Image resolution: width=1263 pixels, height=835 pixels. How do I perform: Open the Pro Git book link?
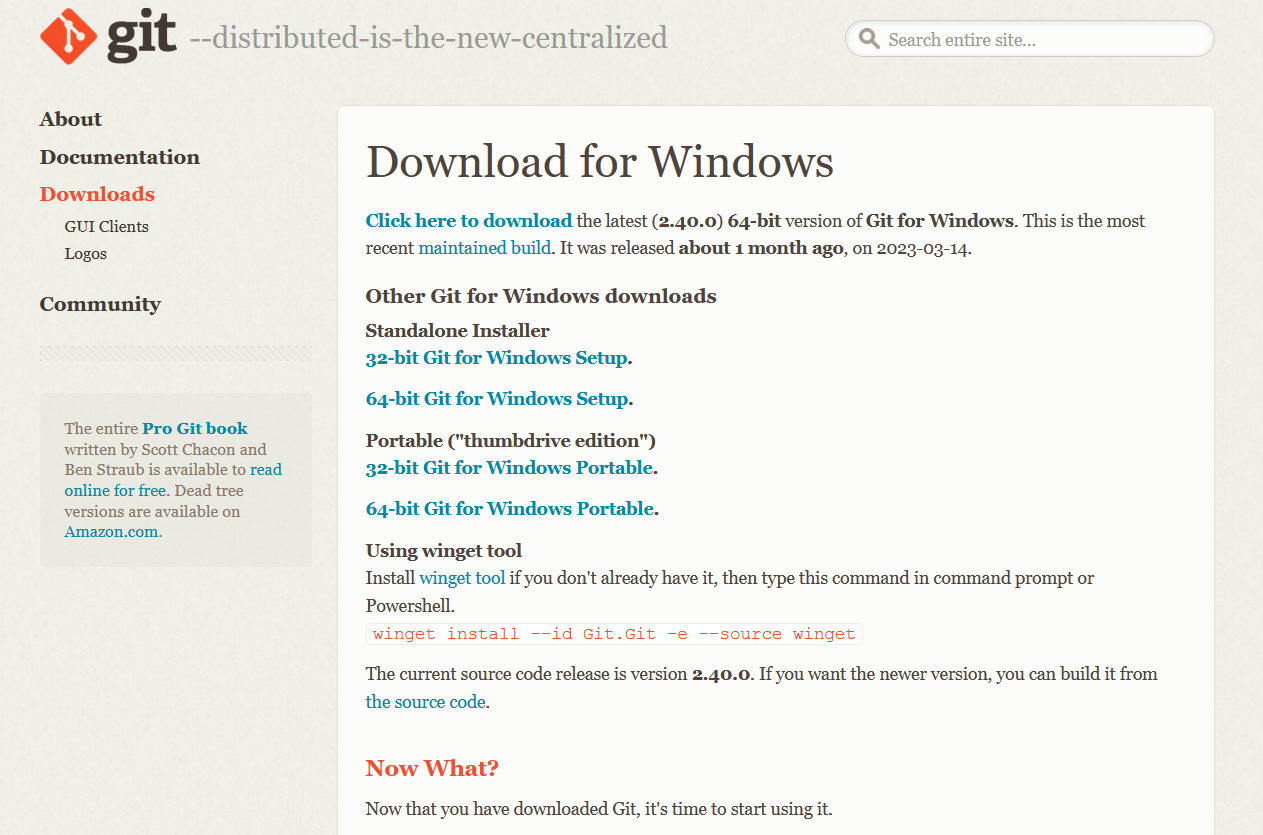(x=194, y=428)
